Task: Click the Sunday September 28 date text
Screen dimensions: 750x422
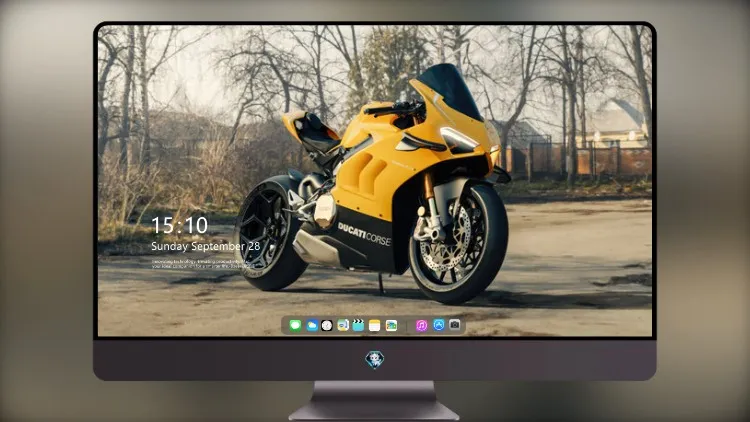Action: 206,246
